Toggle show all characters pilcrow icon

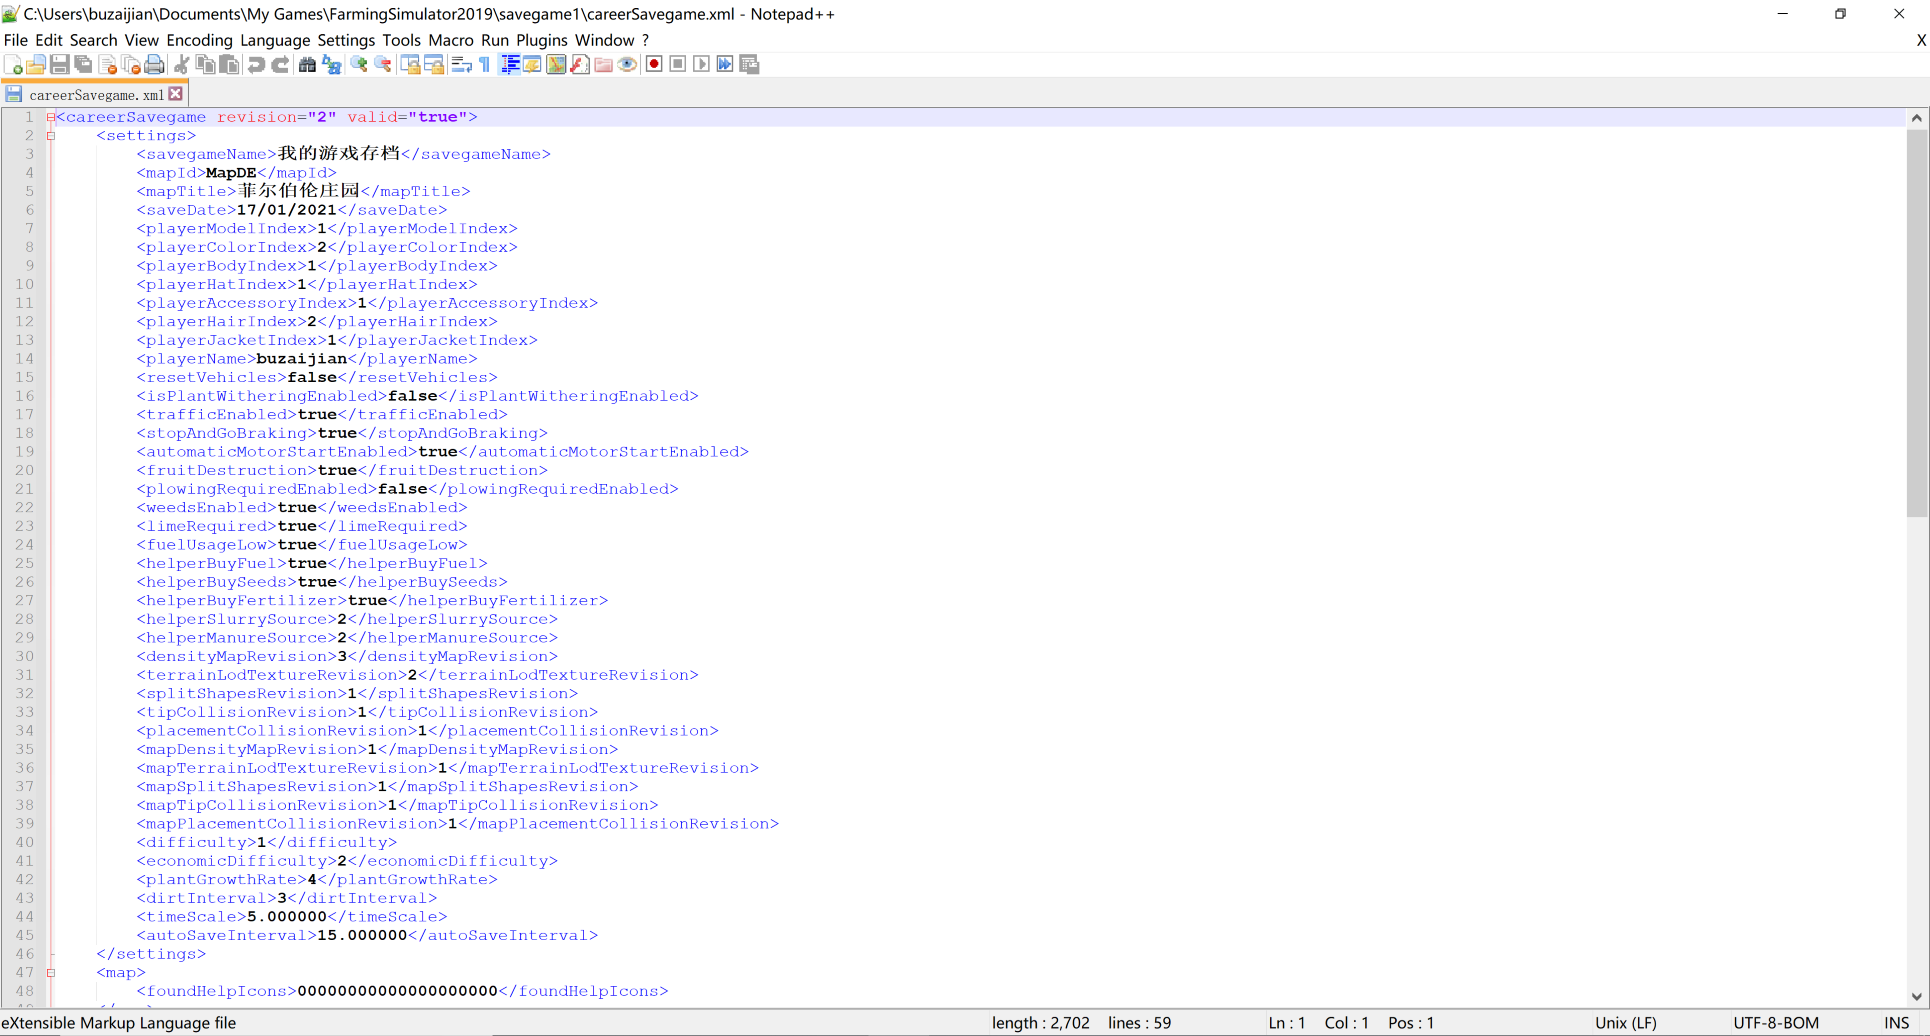485,65
